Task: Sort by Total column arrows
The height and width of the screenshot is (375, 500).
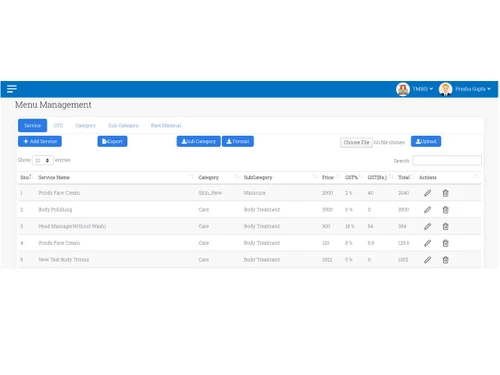Action: pyautogui.click(x=412, y=176)
